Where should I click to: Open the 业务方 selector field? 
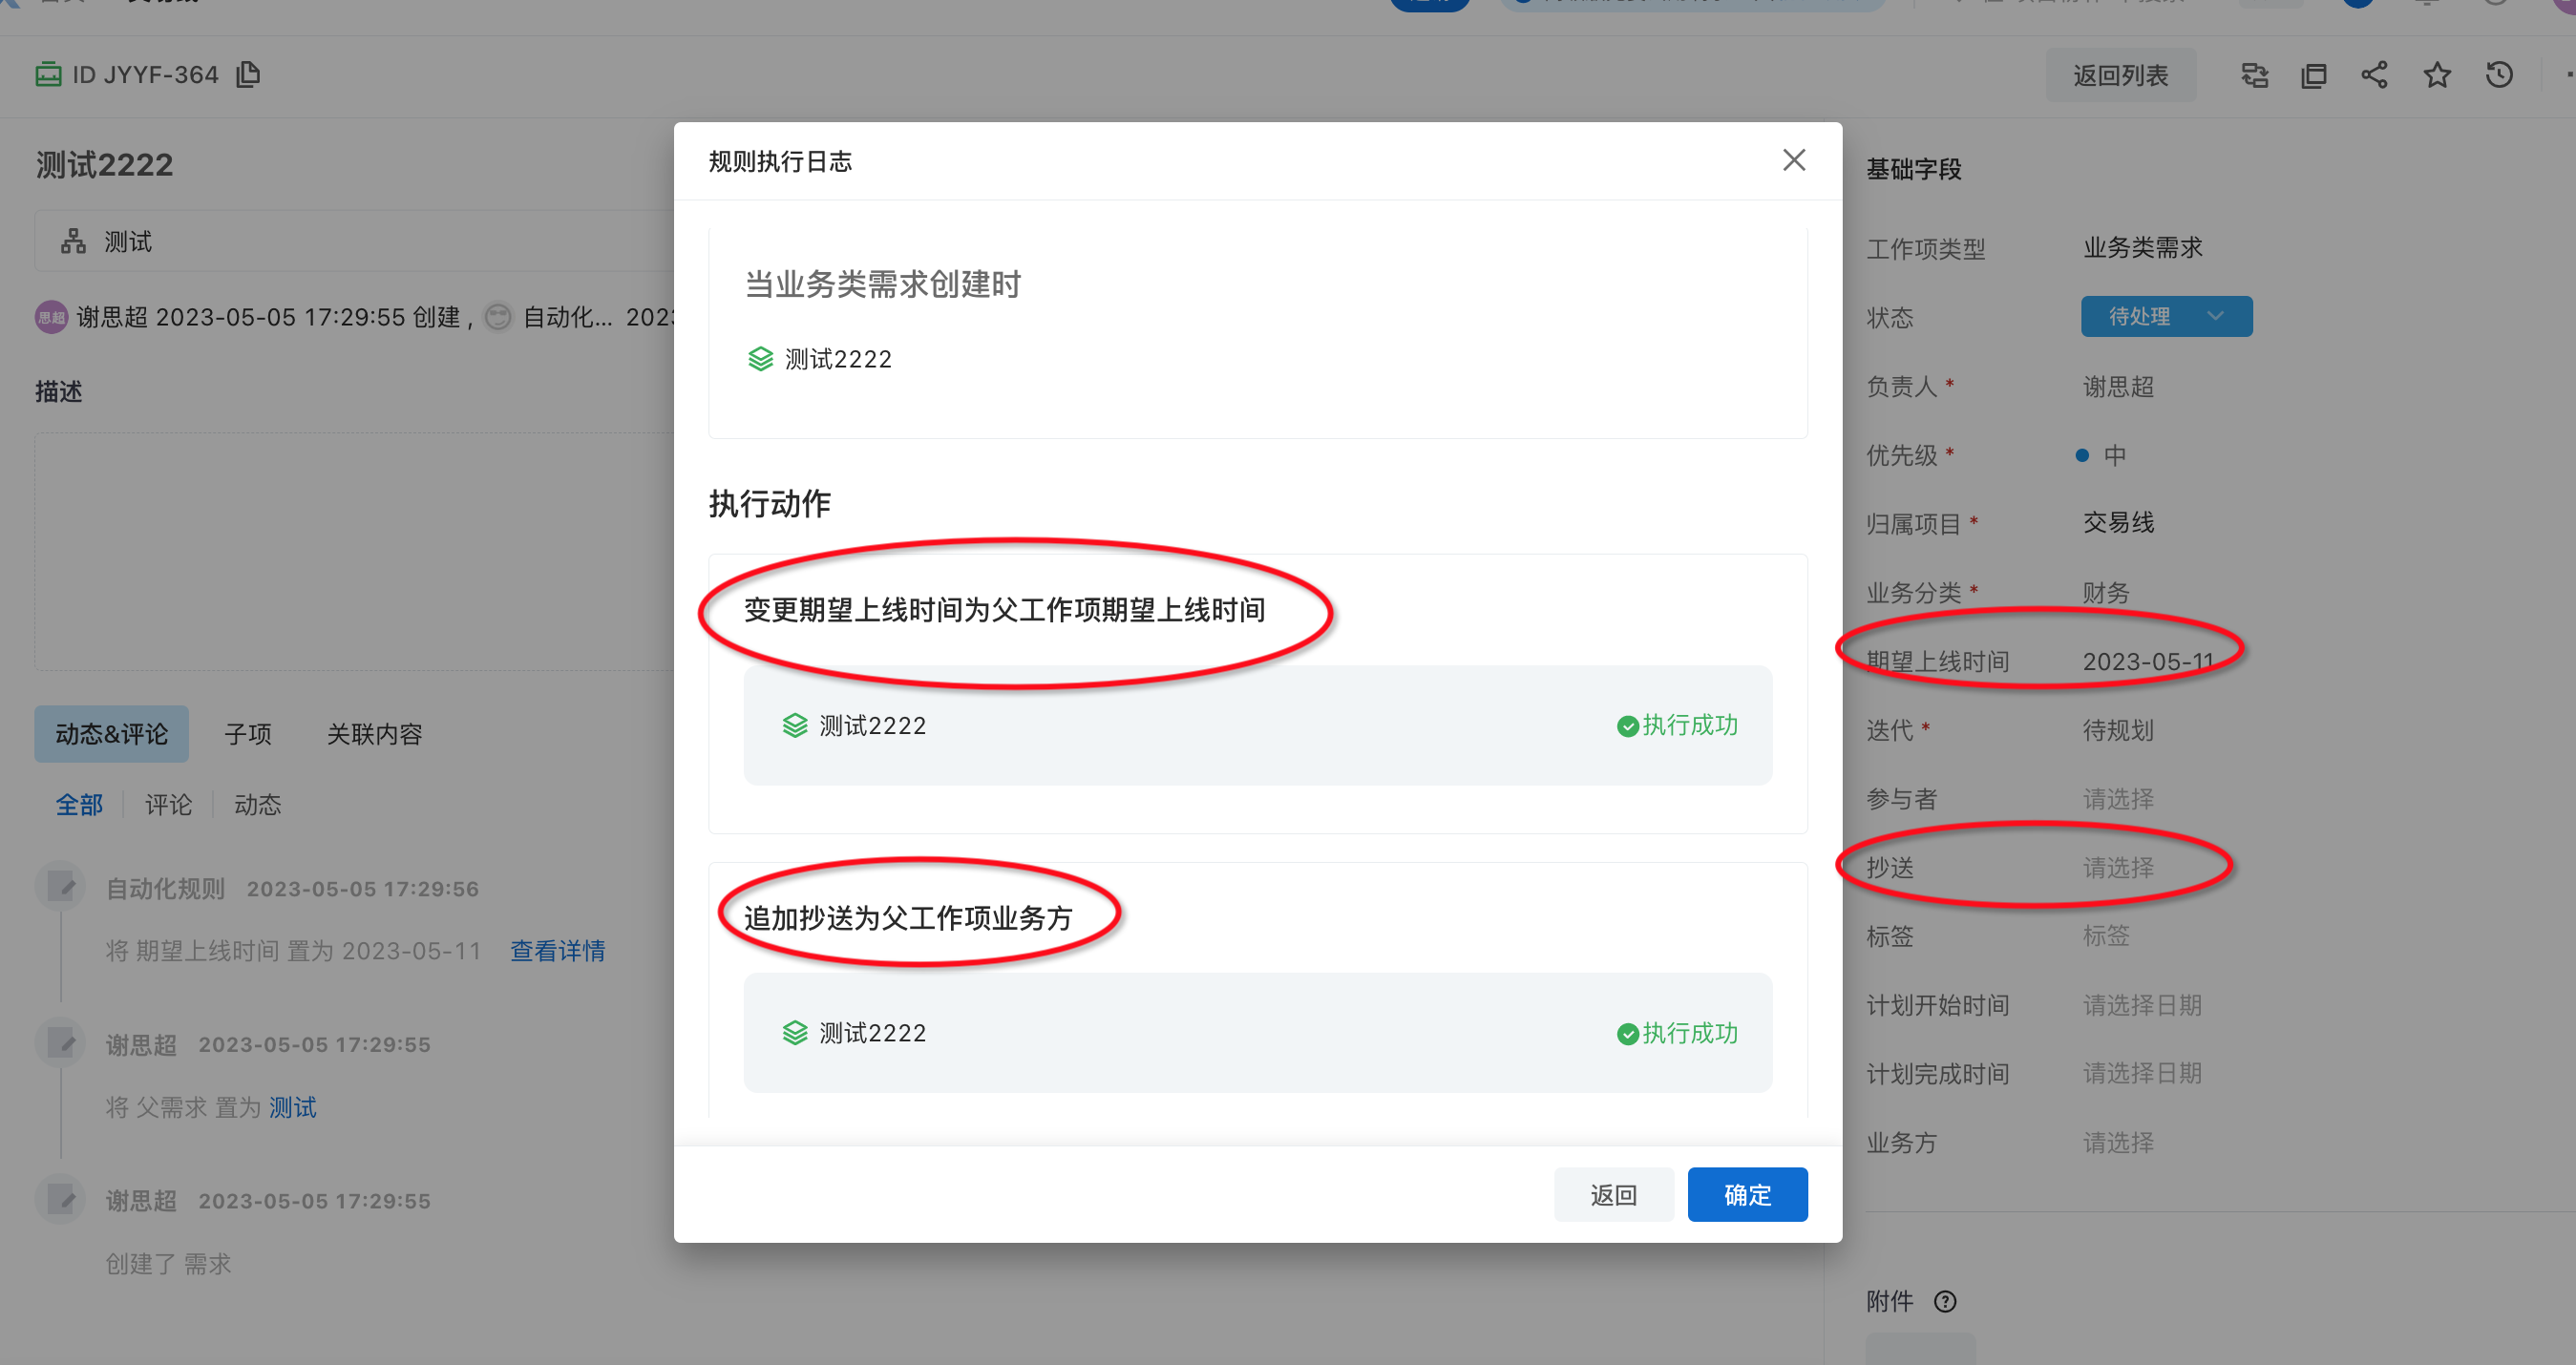2118,1142
